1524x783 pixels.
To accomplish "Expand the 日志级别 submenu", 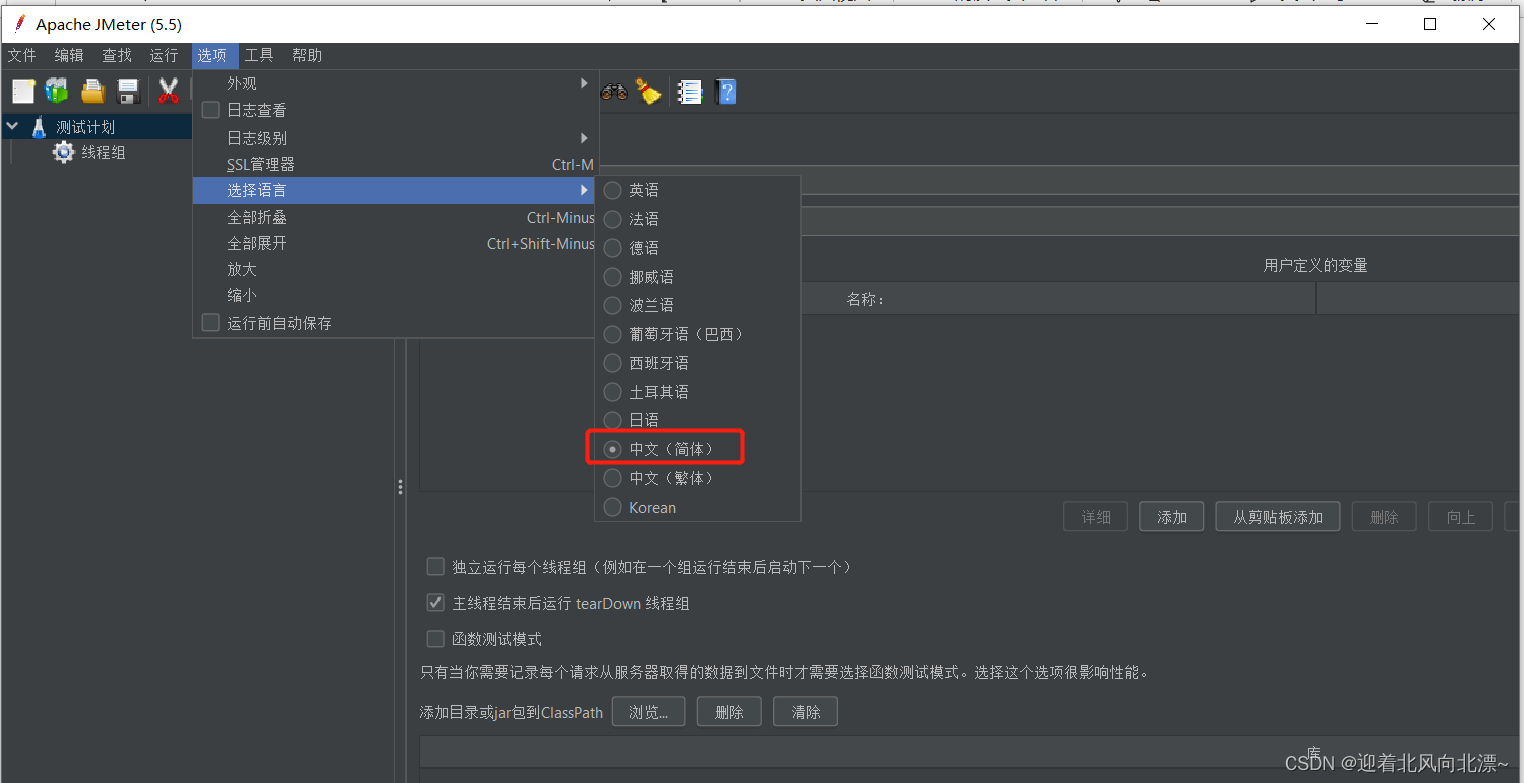I will coord(396,138).
